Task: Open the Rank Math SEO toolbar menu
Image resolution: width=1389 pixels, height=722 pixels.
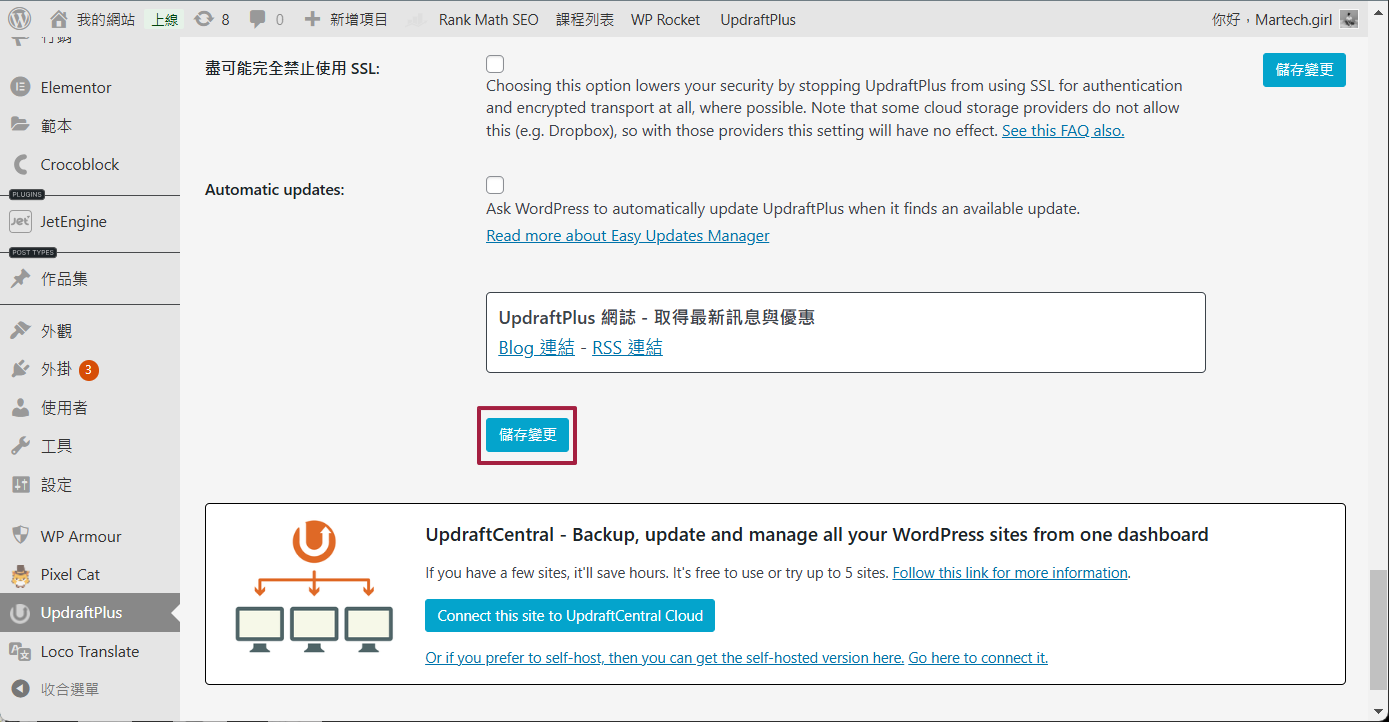Action: point(487,19)
